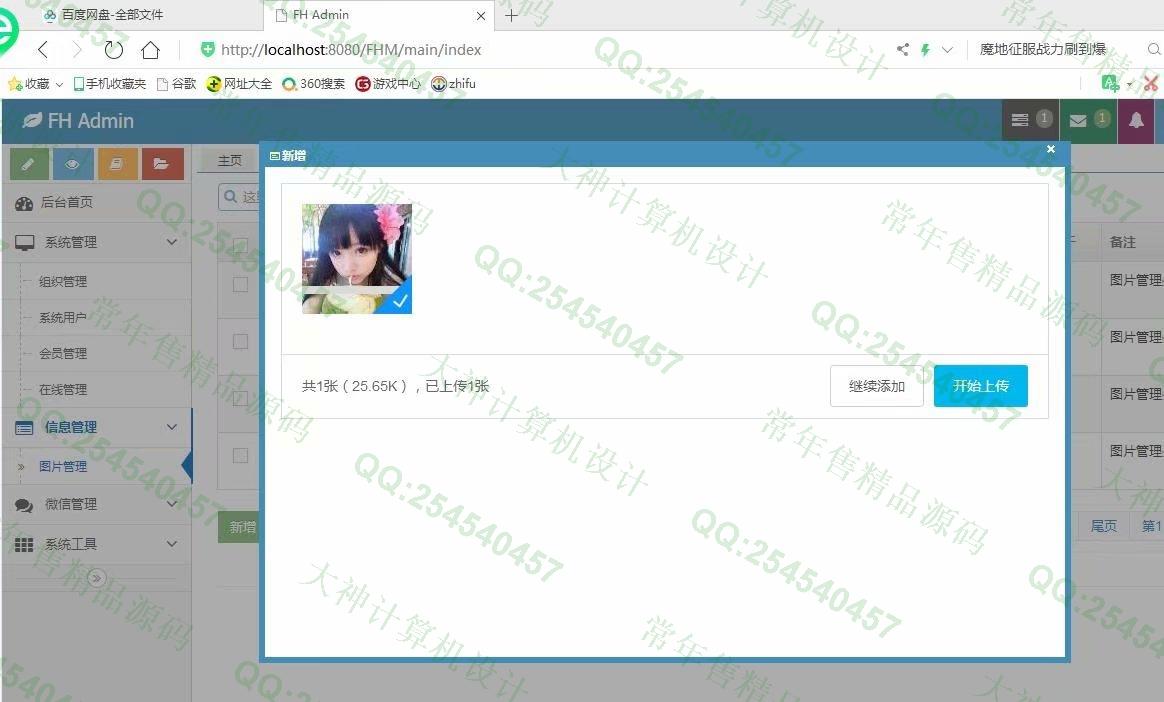Open 游戏中心 bookmark
Image resolution: width=1164 pixels, height=702 pixels.
pos(388,84)
